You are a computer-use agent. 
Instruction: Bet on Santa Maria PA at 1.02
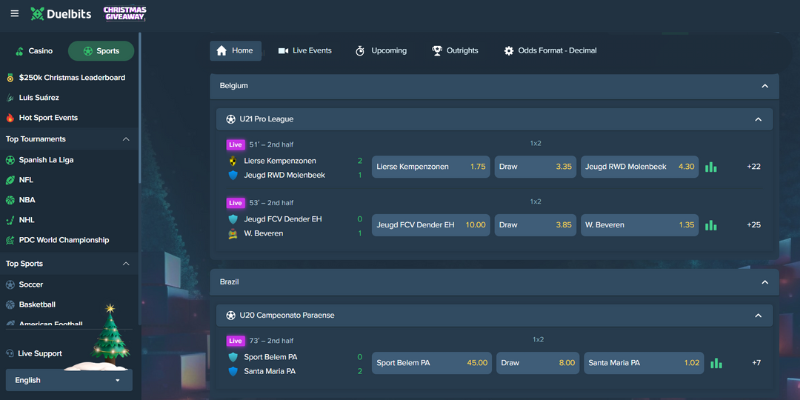(644, 363)
